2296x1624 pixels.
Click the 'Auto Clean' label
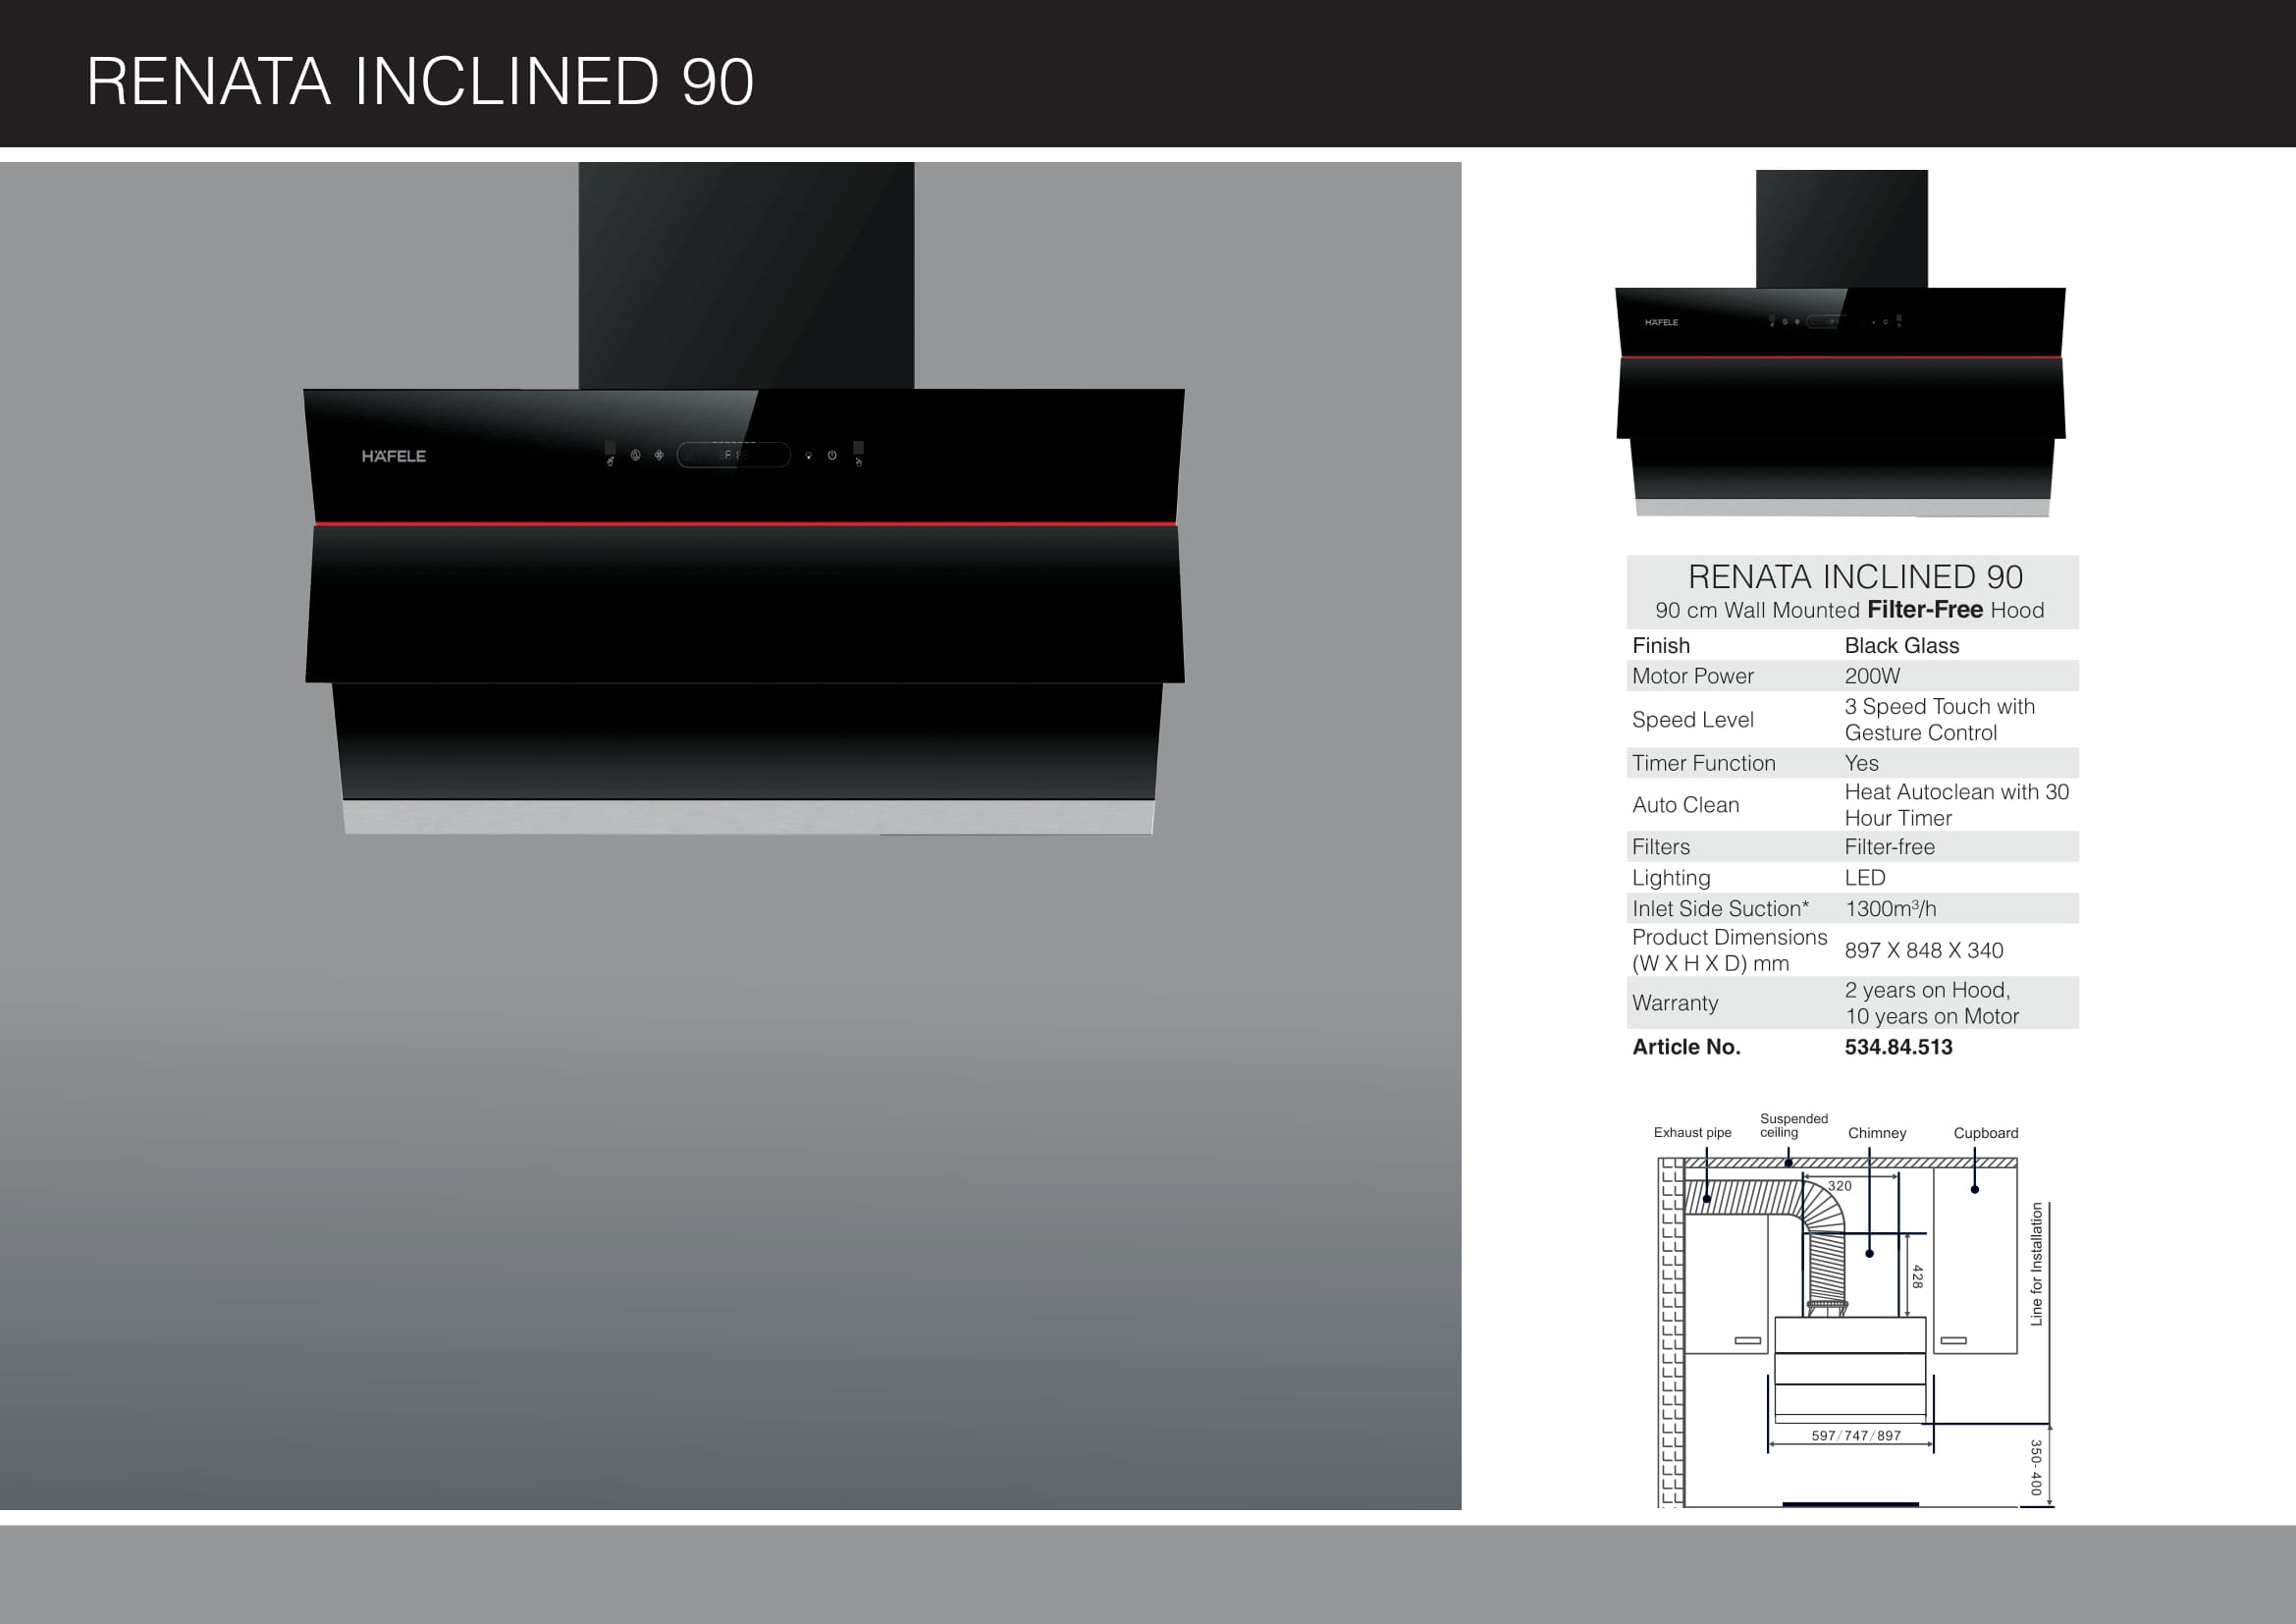pos(1686,805)
